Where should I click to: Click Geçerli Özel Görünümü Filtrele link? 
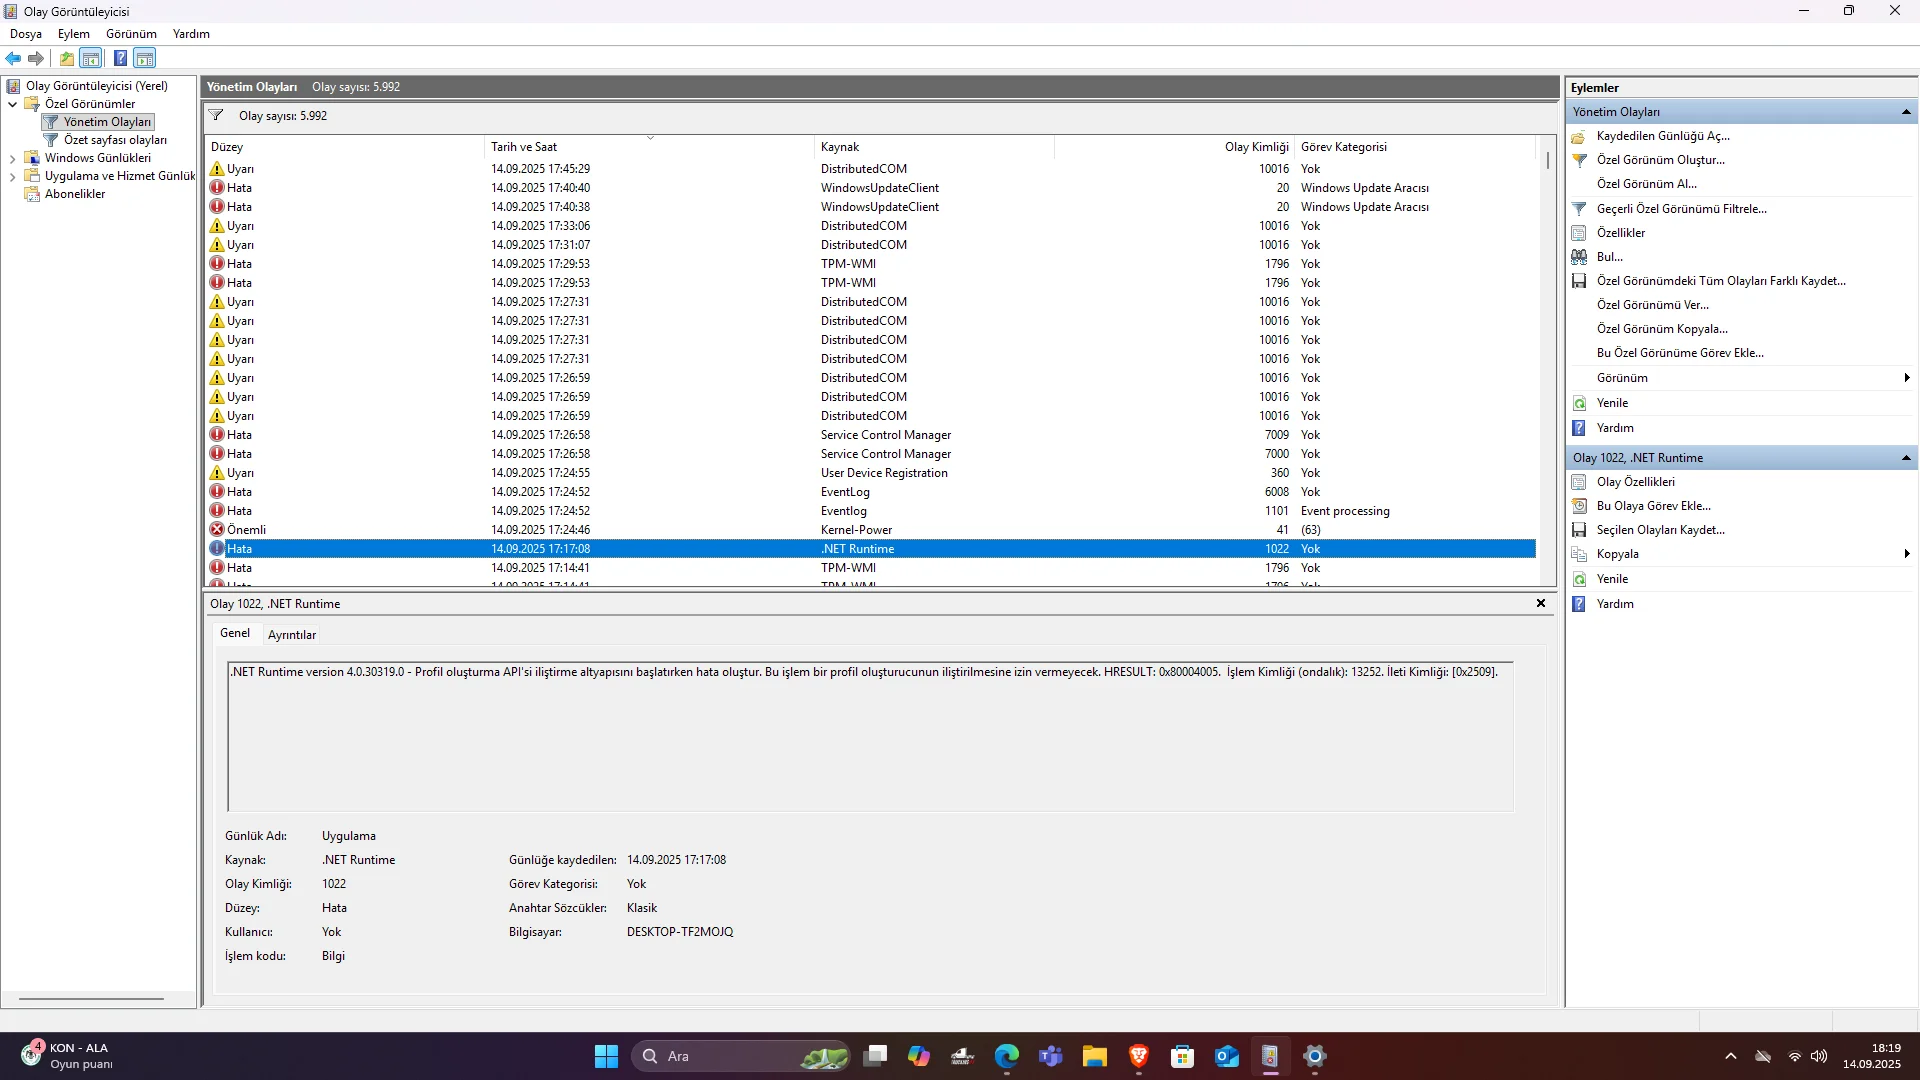coord(1681,209)
